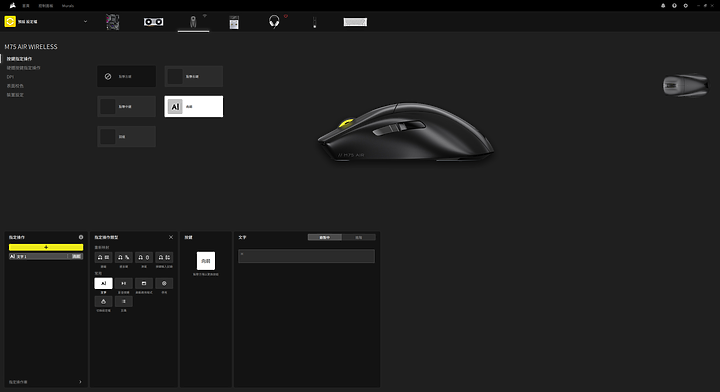This screenshot has width=720, height=392.
Task: Expand the profile selector dropdown
Action: [85, 22]
